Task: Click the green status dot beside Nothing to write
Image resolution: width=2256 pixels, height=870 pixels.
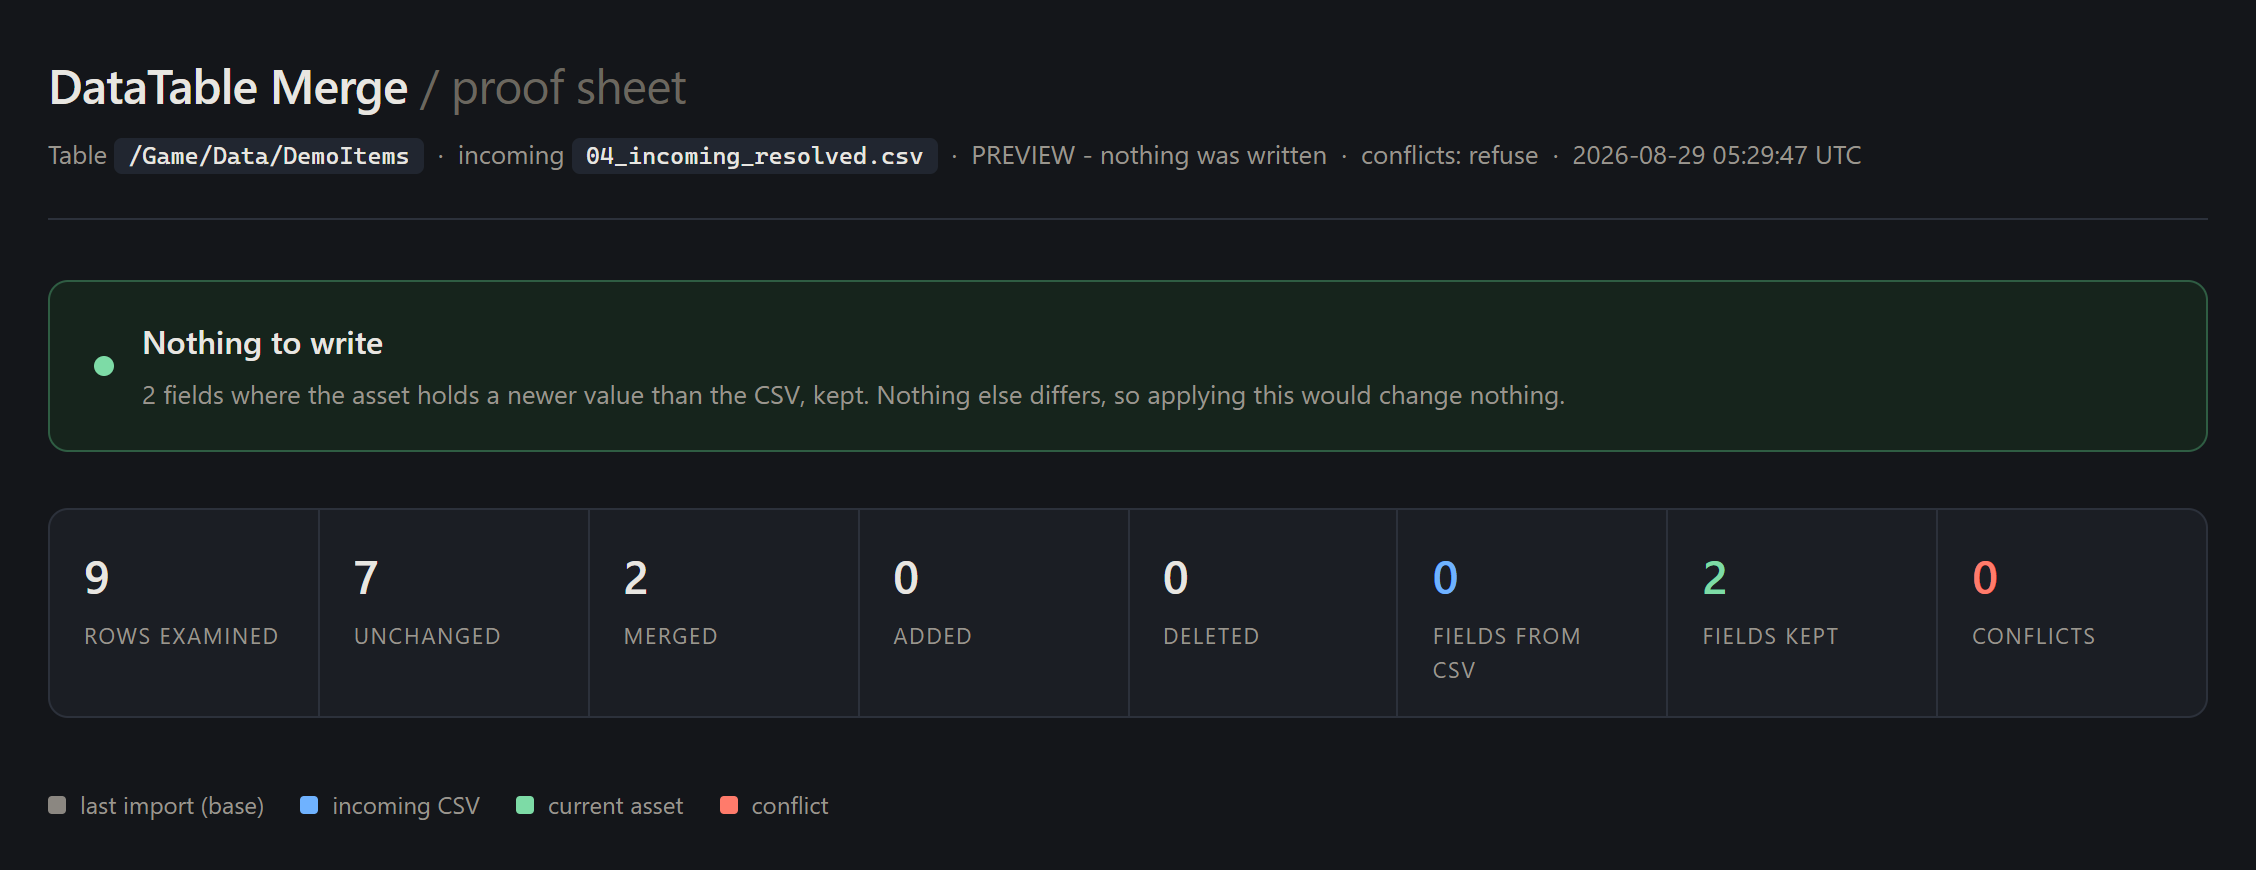Action: 104,366
